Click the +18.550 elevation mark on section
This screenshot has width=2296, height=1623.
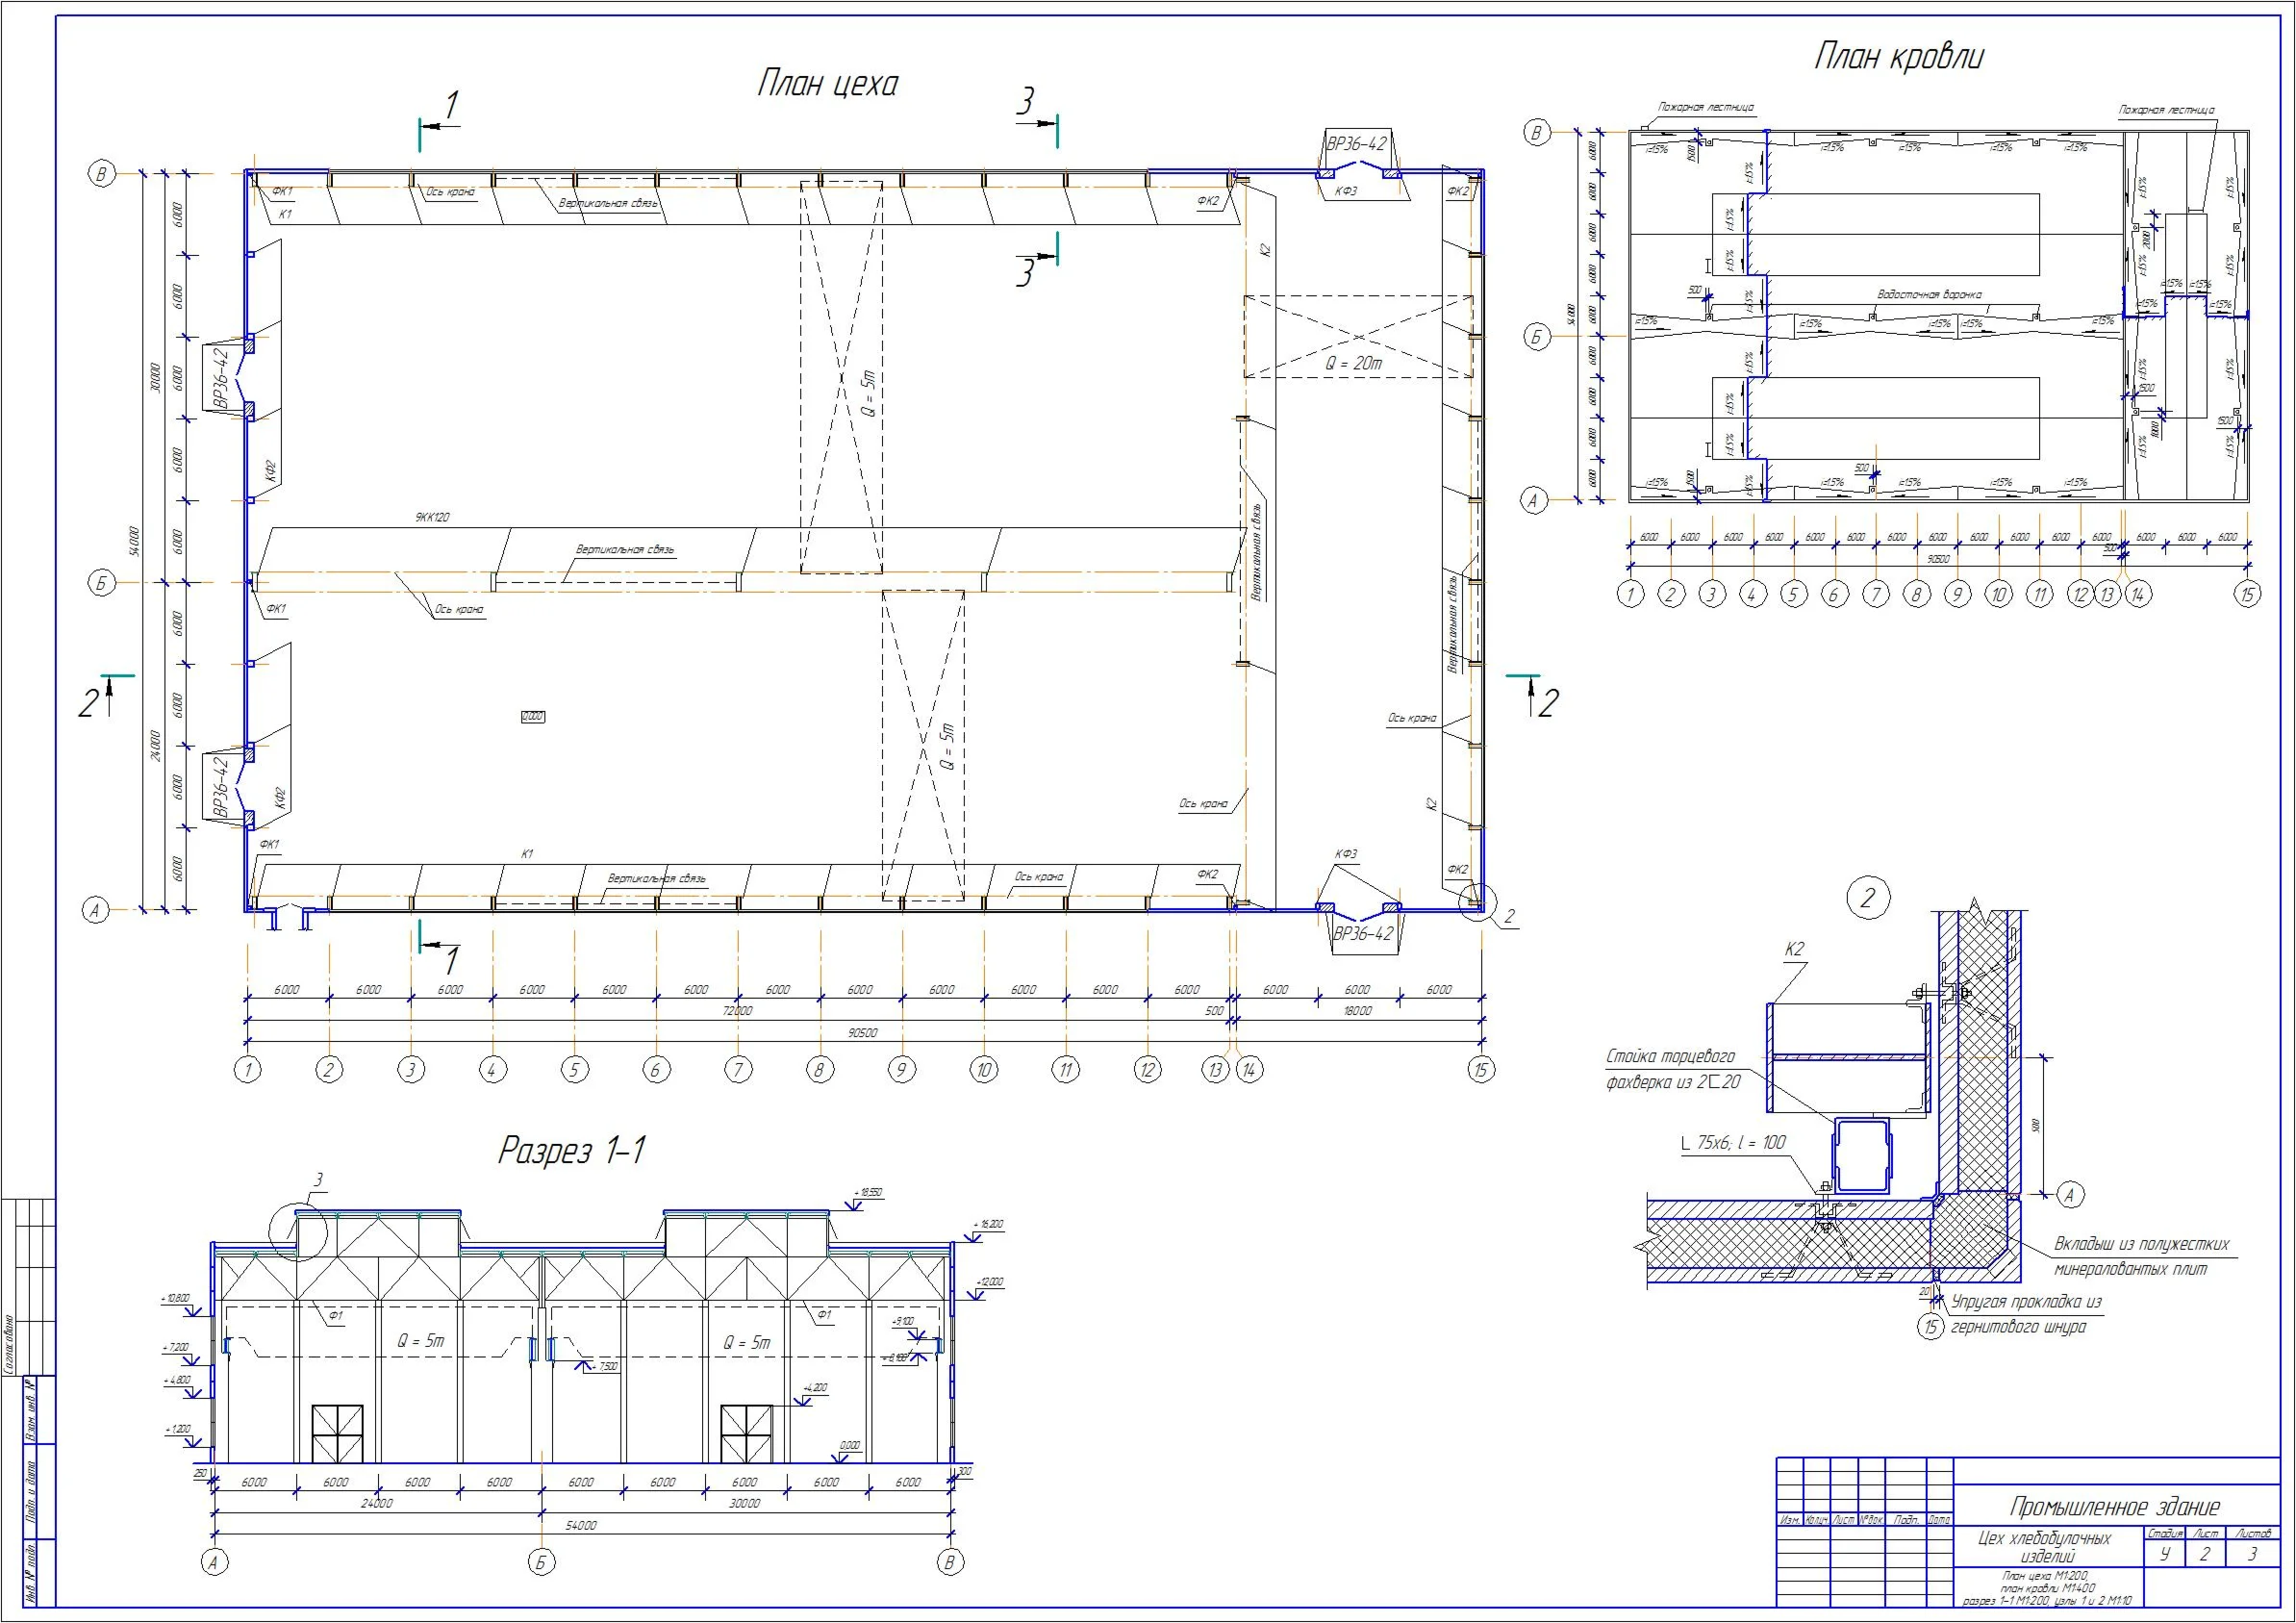(867, 1192)
